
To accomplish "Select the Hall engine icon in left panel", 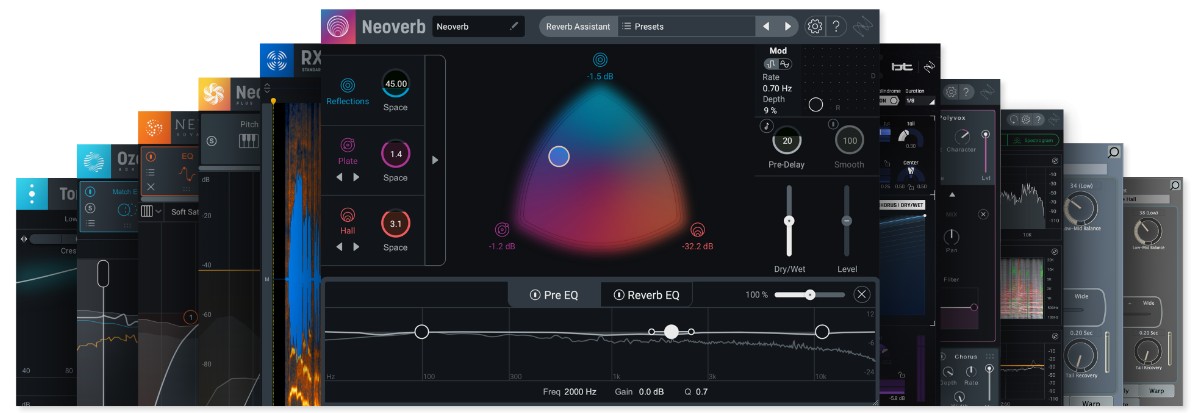I will click(348, 214).
